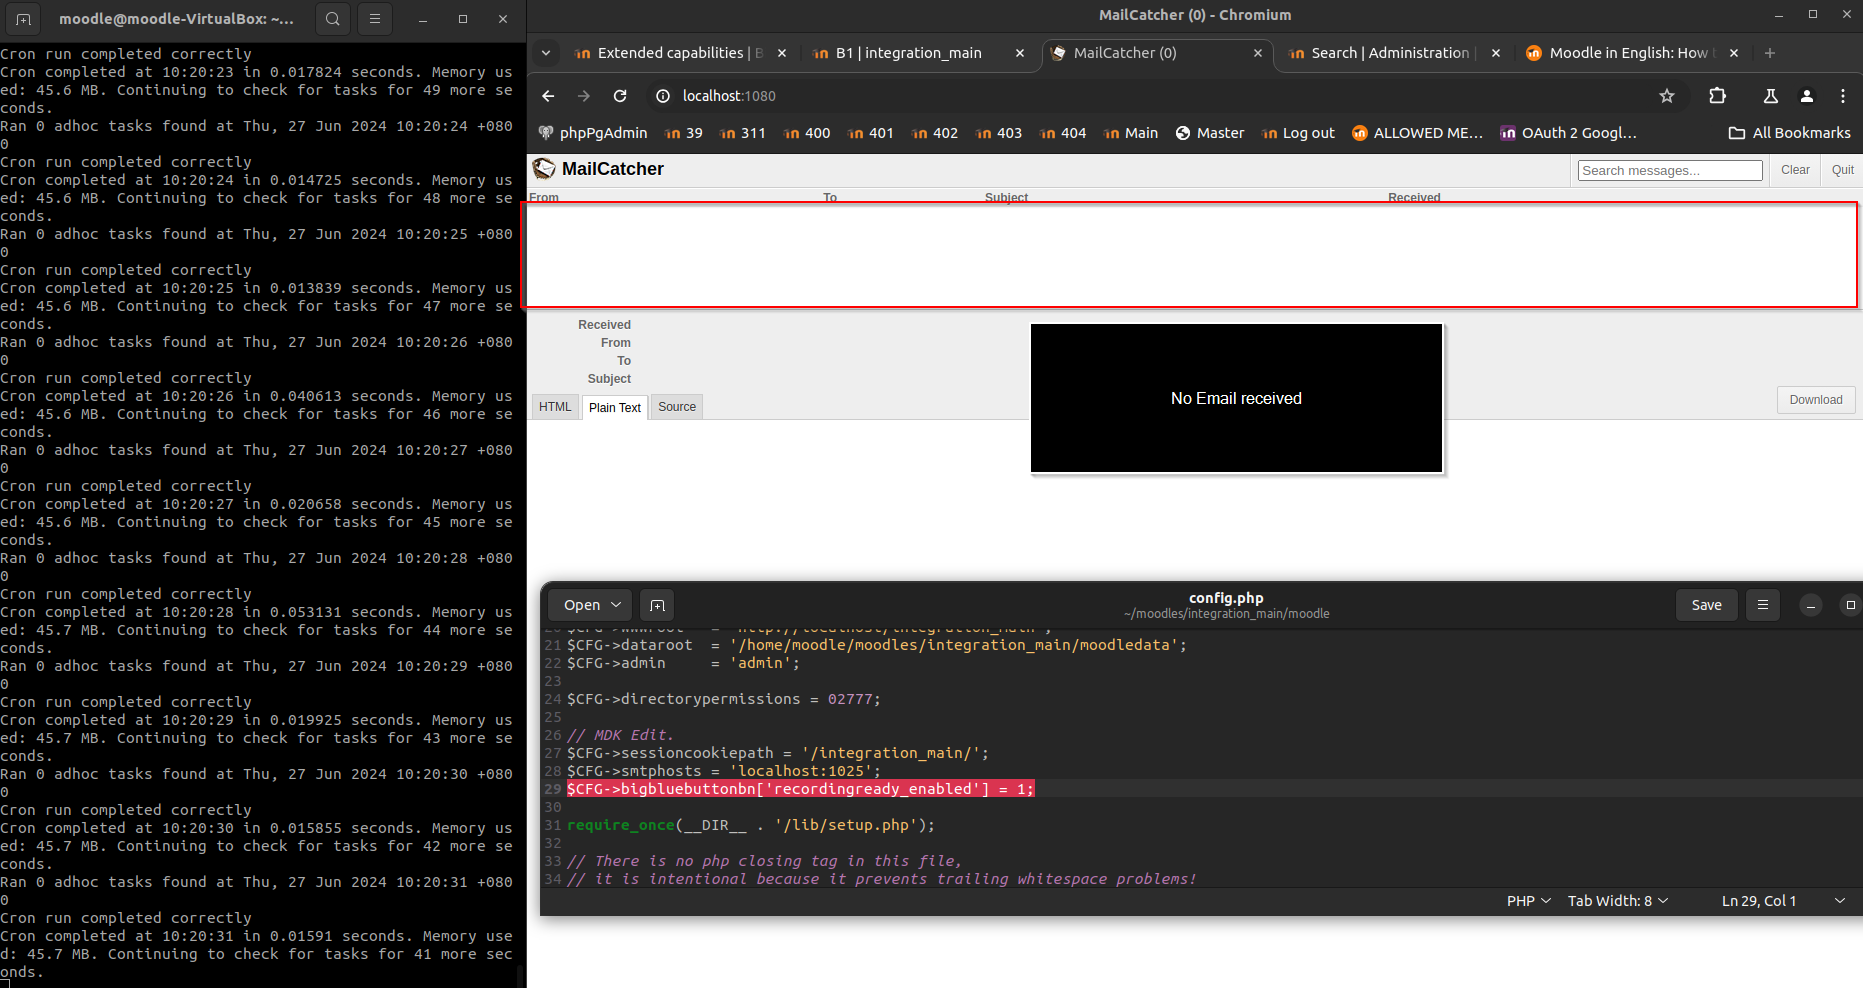The width and height of the screenshot is (1863, 988).
Task: Open the 403 bookmark
Action: pos(999,133)
